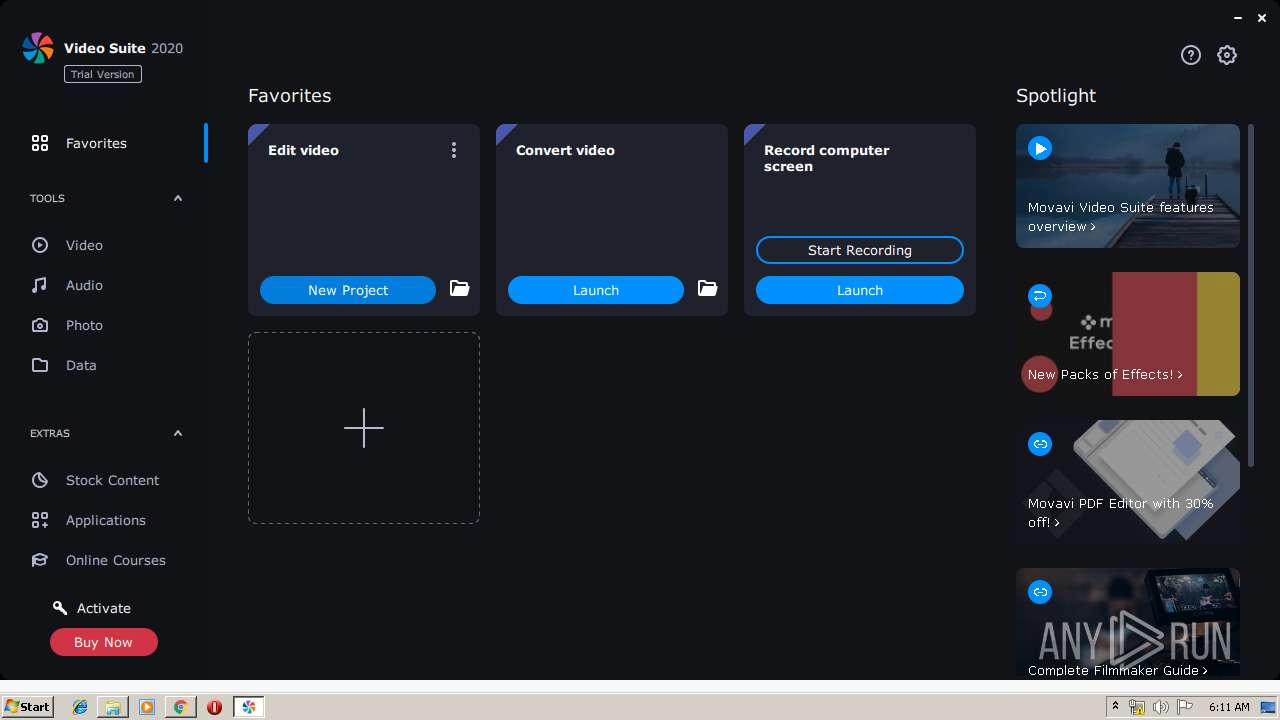
Task: Open Movavi PDF Editor 30% off offer
Action: point(1128,482)
